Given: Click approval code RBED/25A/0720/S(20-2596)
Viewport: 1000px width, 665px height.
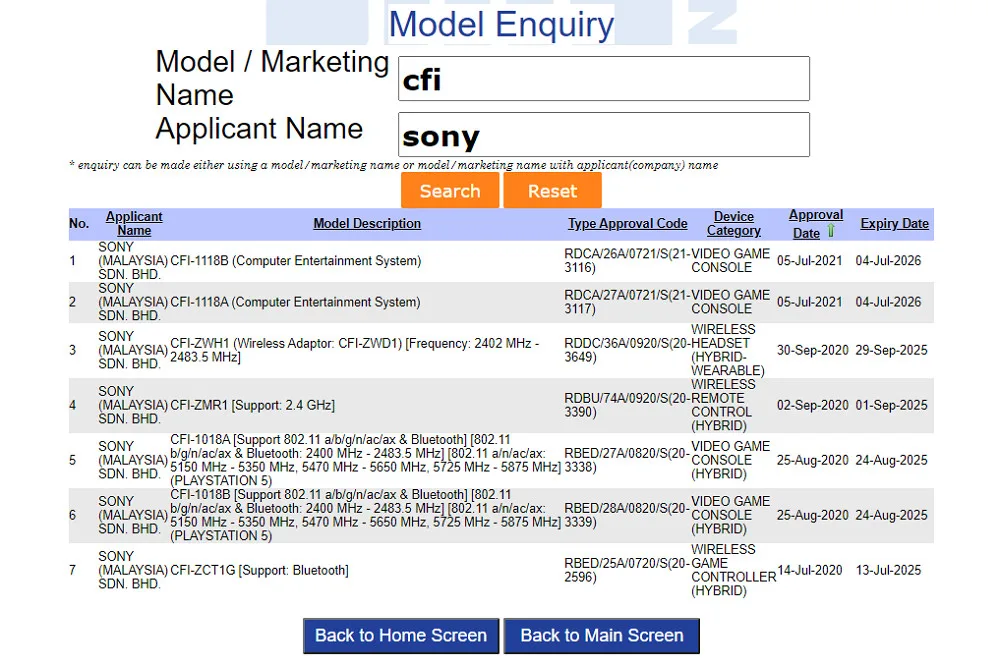Looking at the screenshot, I should tap(627, 571).
